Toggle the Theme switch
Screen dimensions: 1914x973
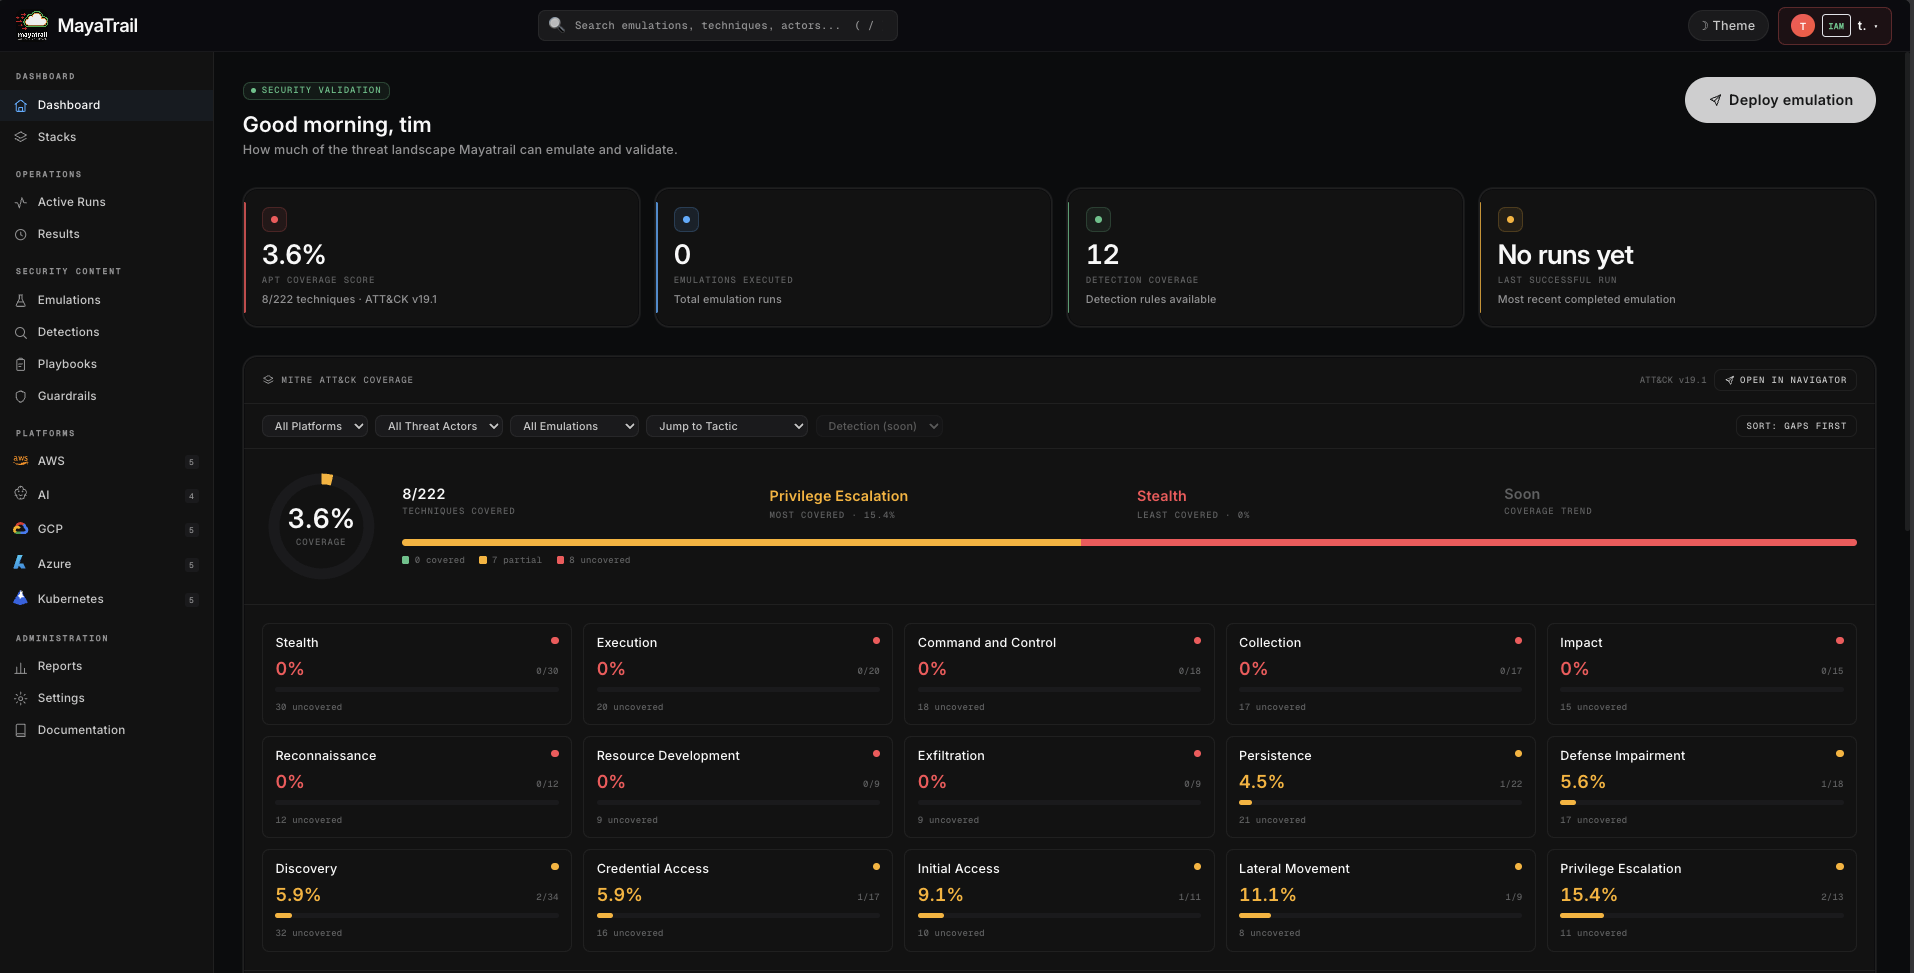pos(1728,26)
